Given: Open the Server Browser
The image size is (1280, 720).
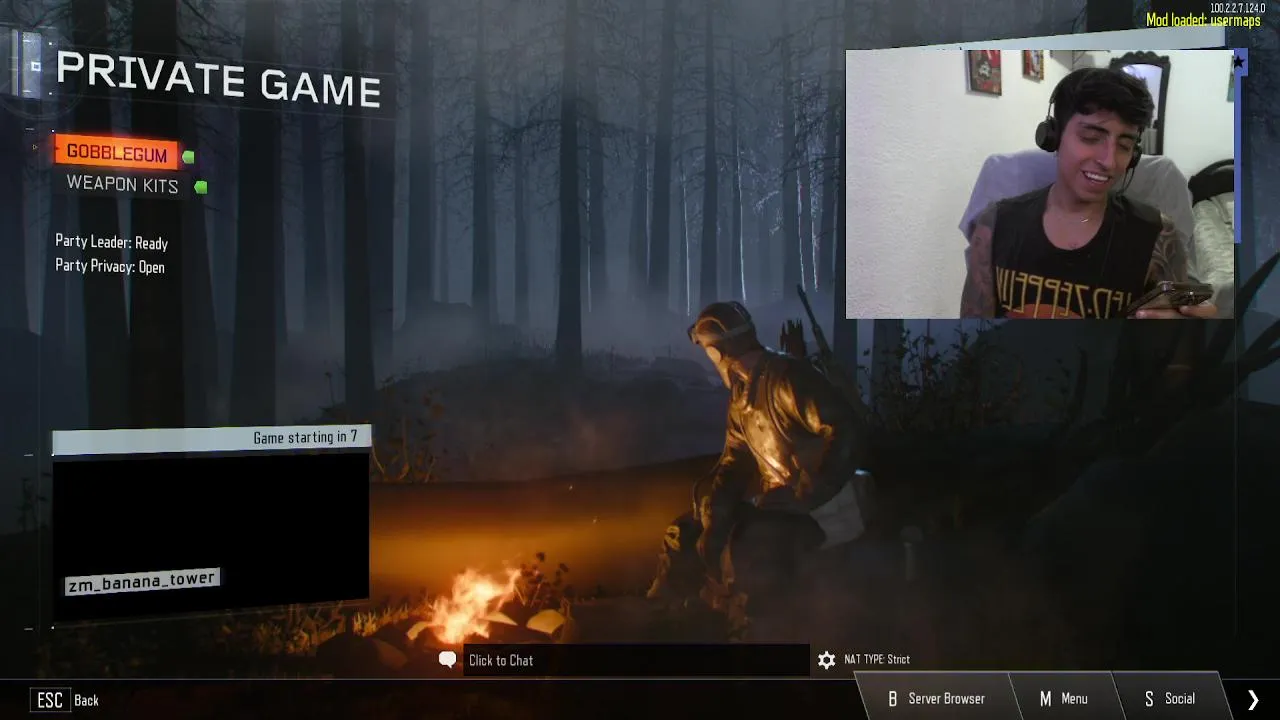Looking at the screenshot, I should pos(936,699).
